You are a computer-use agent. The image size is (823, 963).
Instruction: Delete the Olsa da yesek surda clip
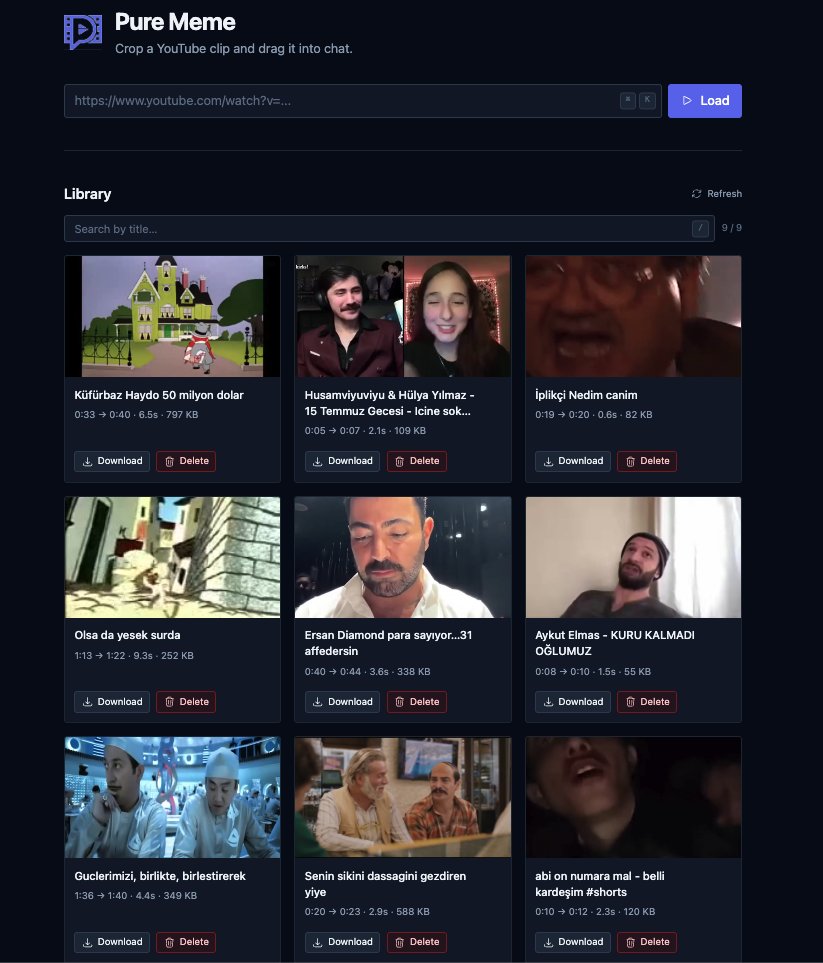click(x=186, y=702)
